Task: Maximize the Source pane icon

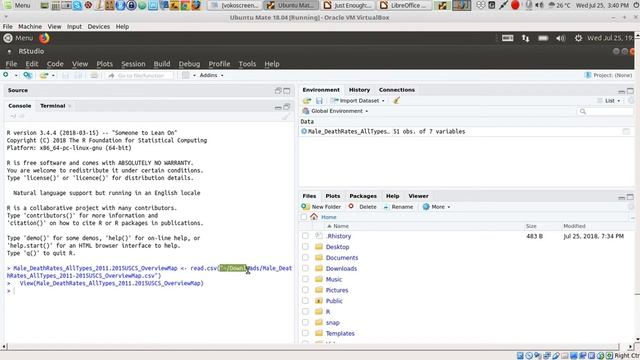Action: coord(287,91)
